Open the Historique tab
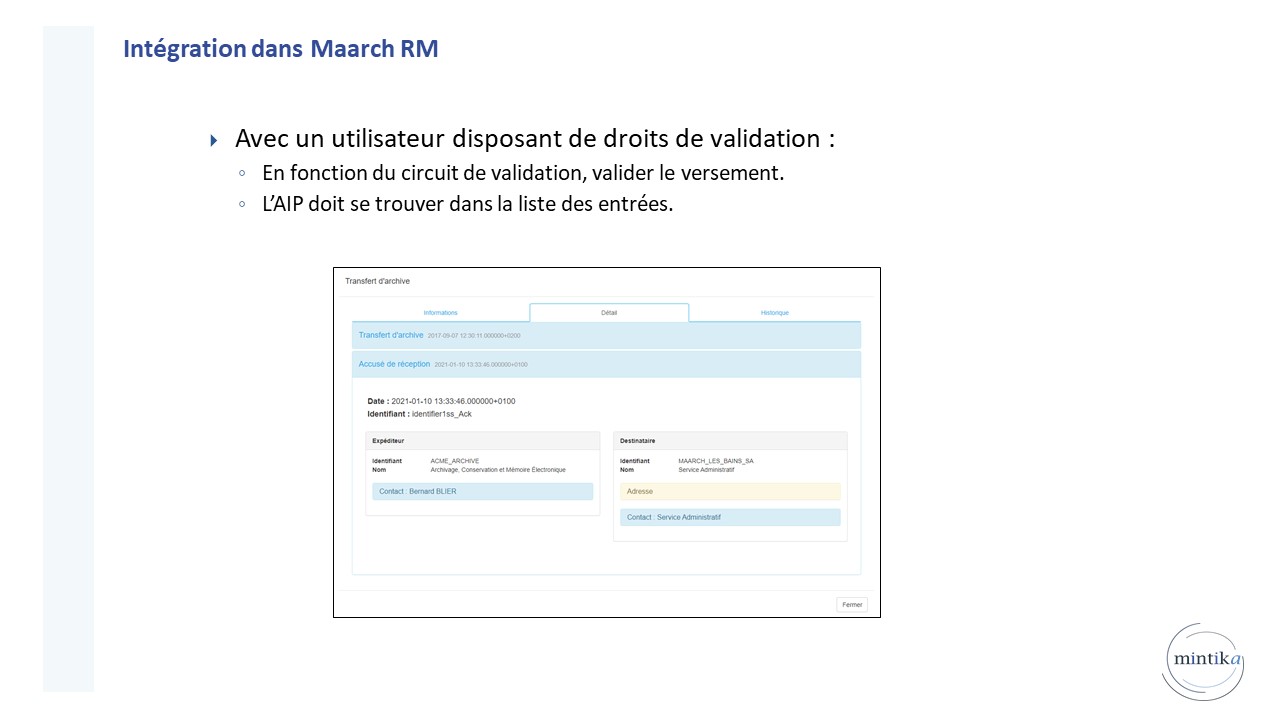Screen dimensions: 1280x720 coord(774,313)
